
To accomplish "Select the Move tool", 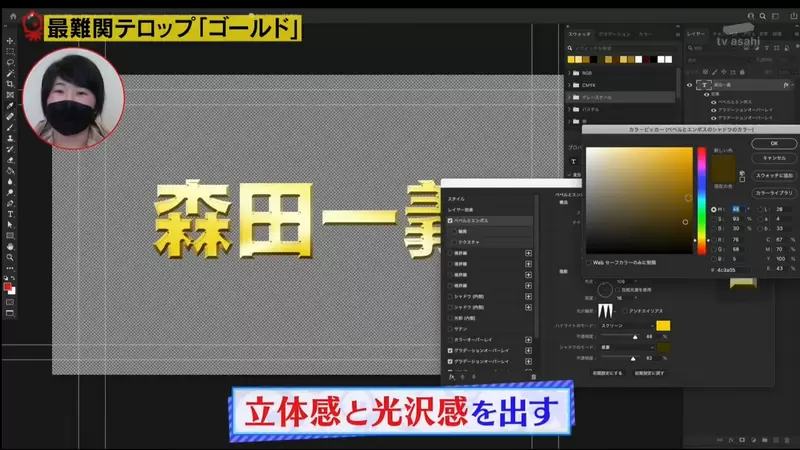I will (x=10, y=40).
